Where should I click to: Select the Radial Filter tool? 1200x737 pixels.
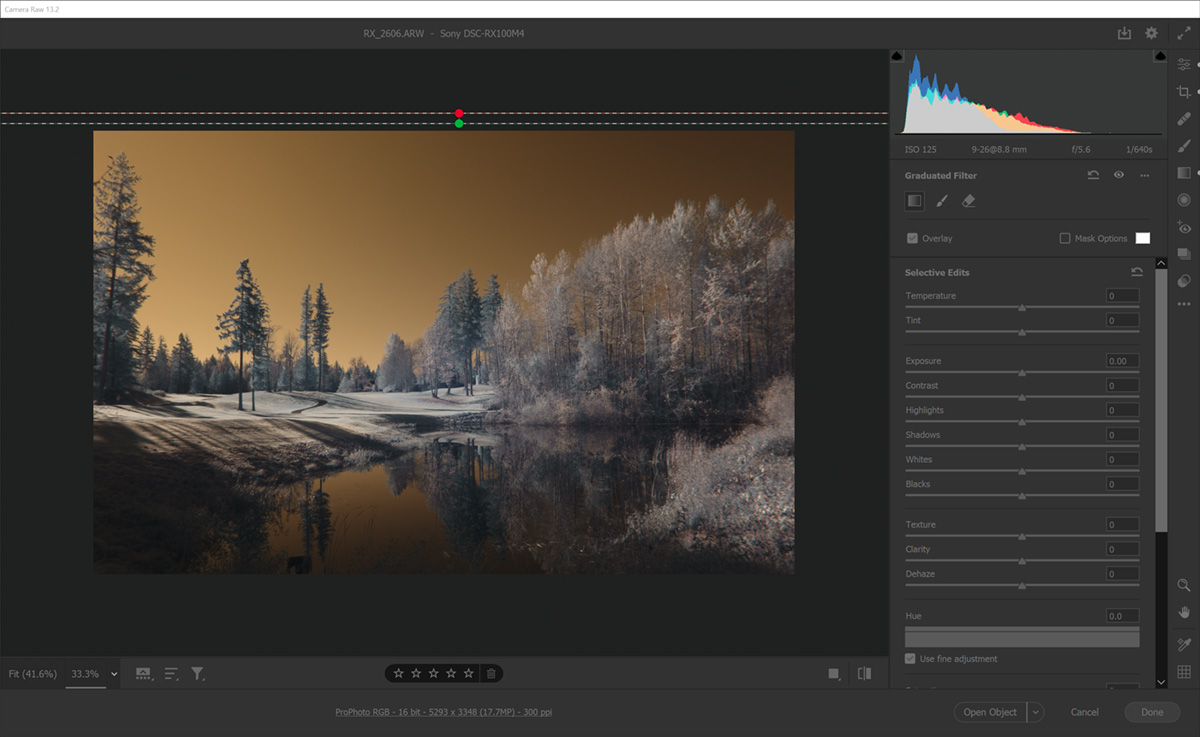click(x=1184, y=199)
